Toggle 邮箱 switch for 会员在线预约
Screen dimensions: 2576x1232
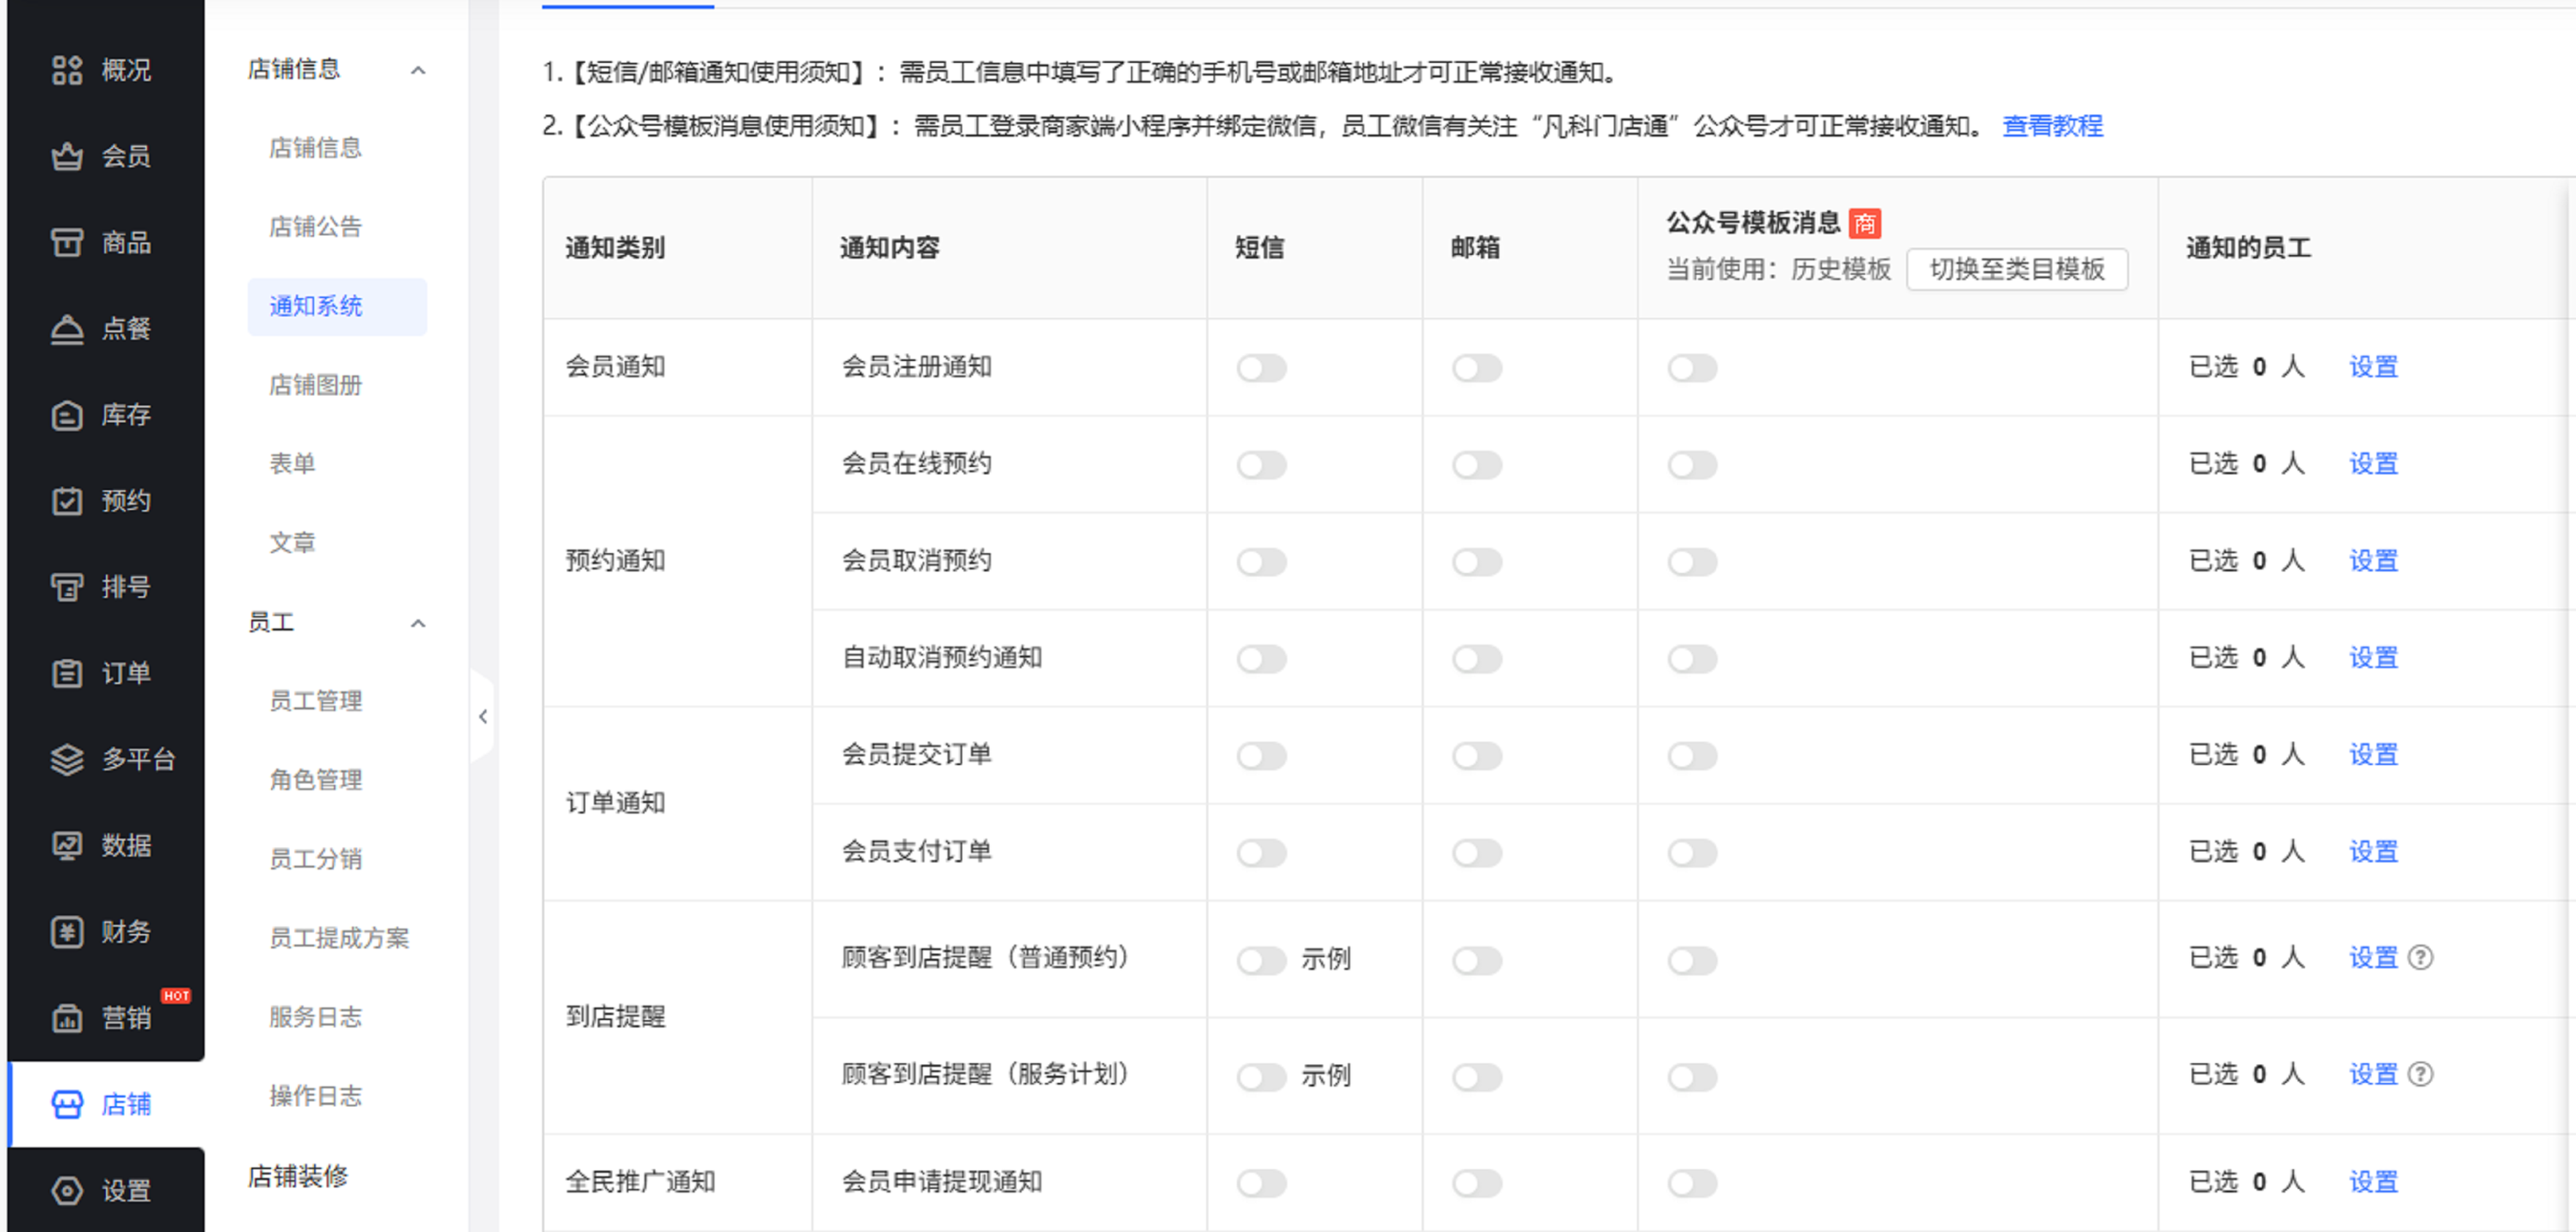coord(1477,465)
